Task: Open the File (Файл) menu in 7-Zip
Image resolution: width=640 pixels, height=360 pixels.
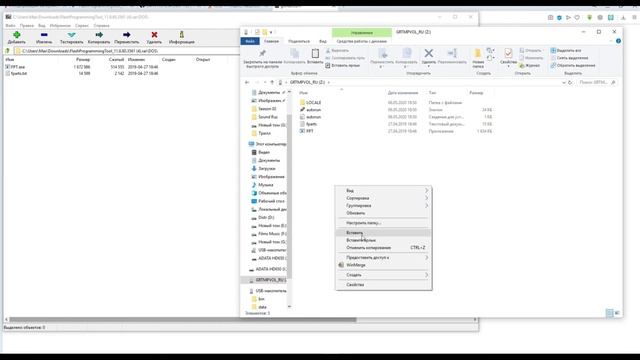Action: (10, 25)
